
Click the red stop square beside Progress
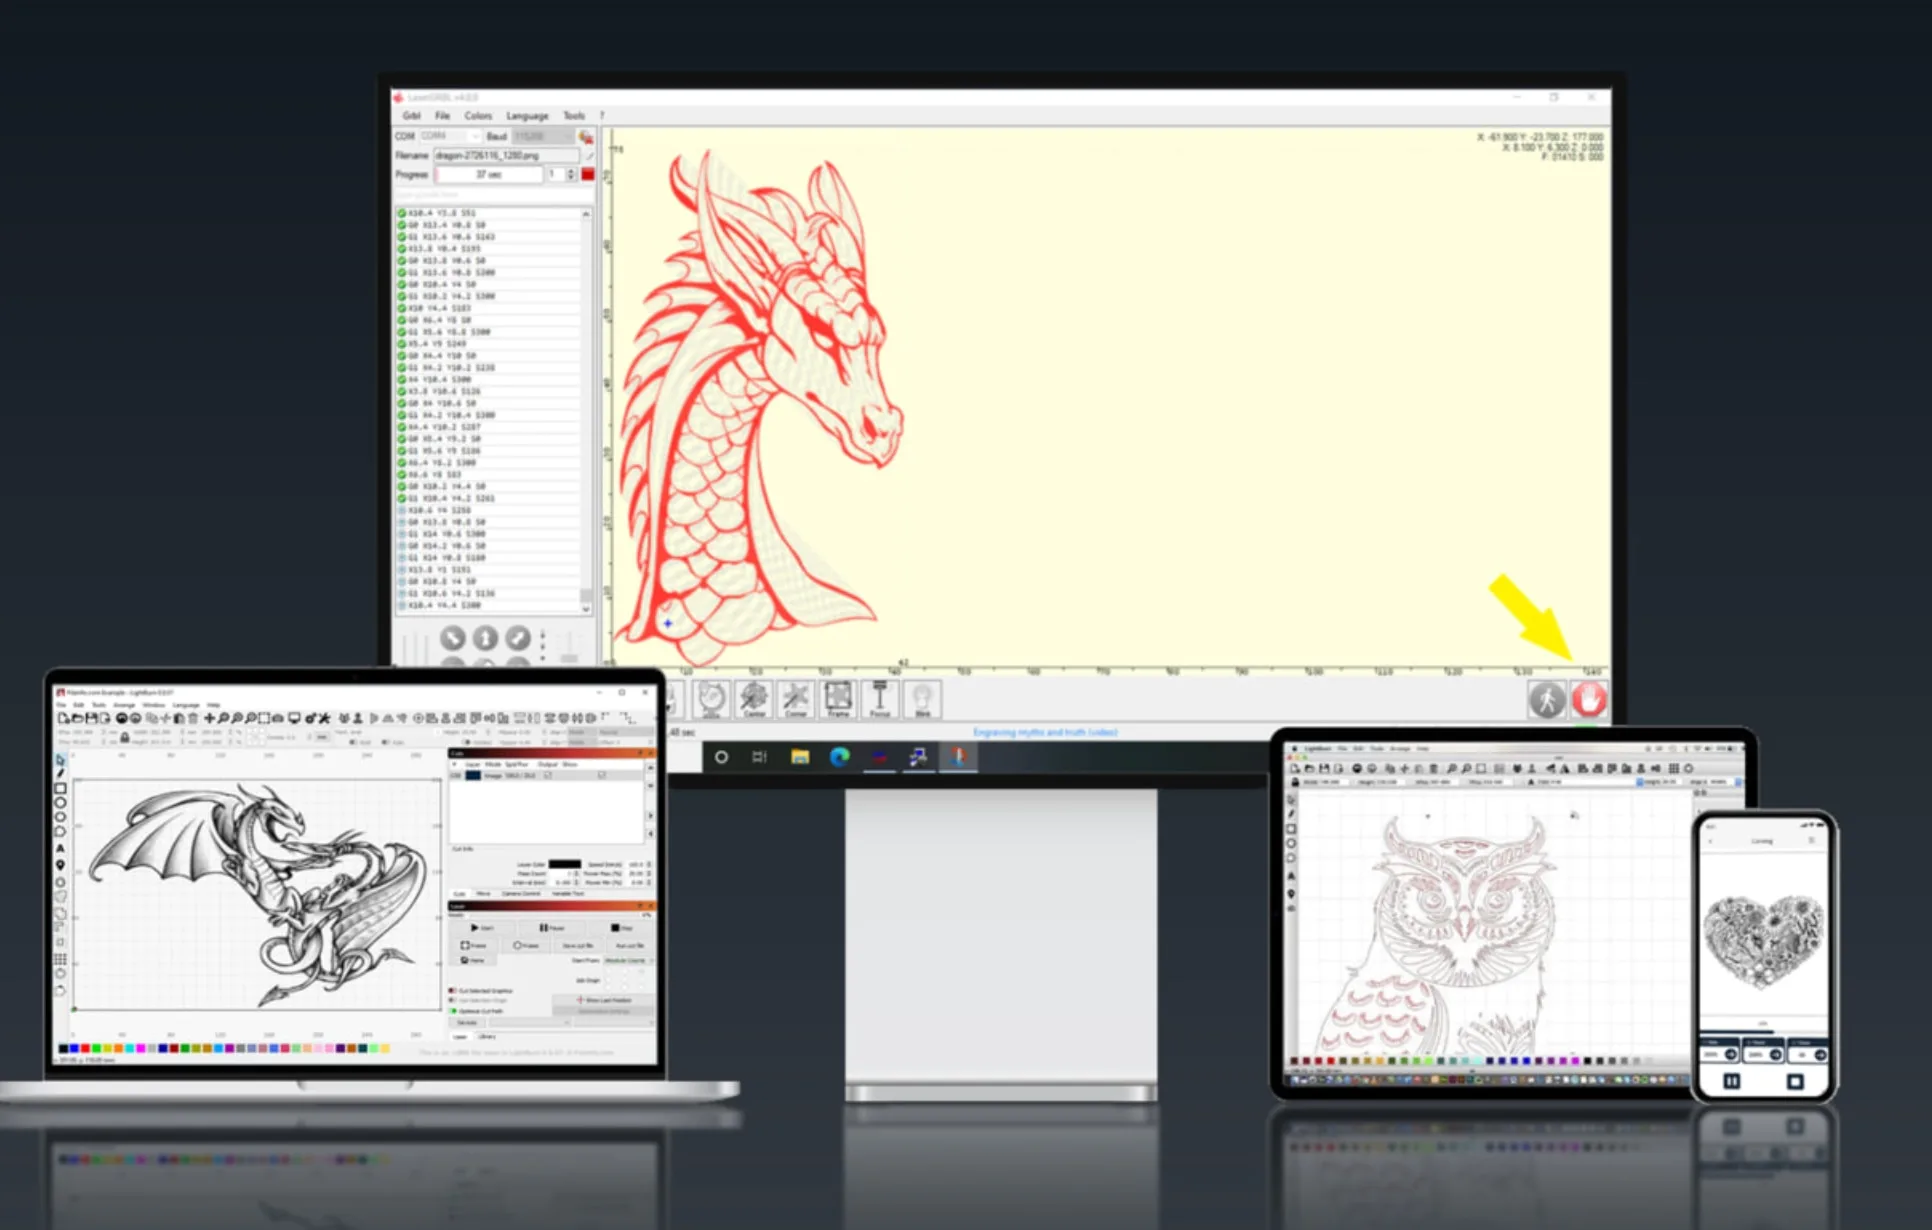(588, 174)
